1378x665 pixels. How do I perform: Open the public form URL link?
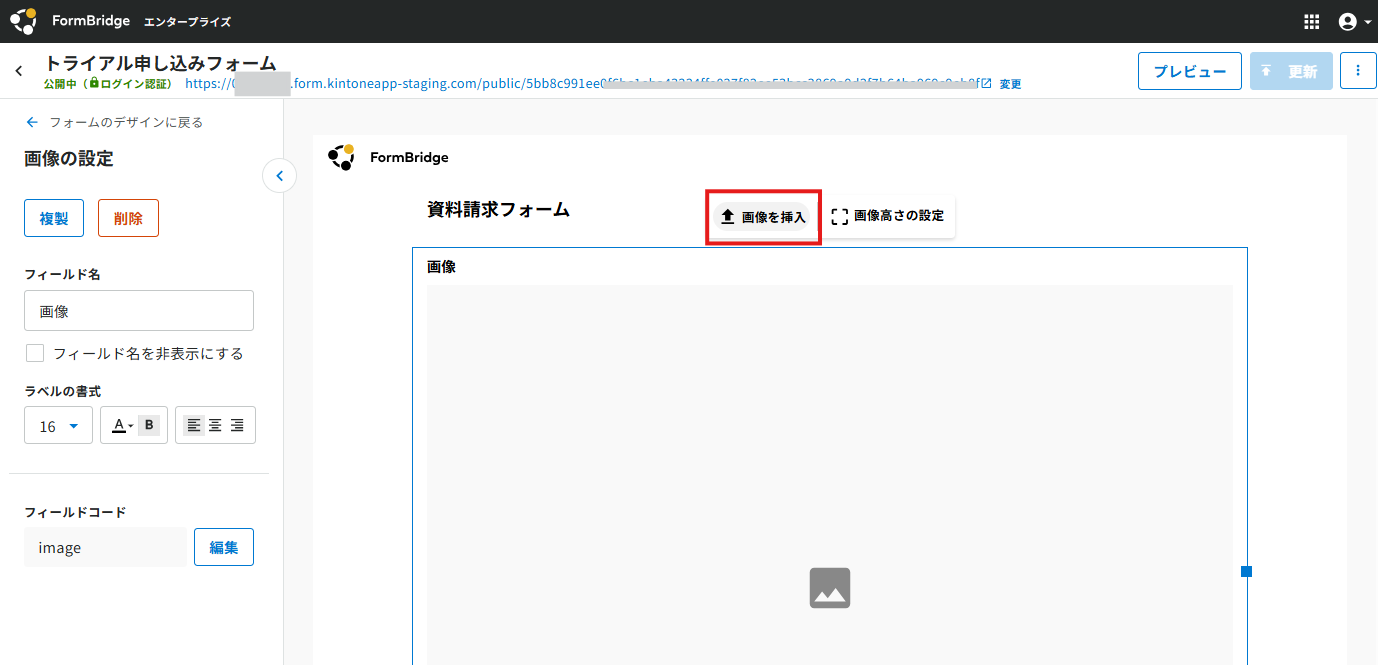coord(588,84)
